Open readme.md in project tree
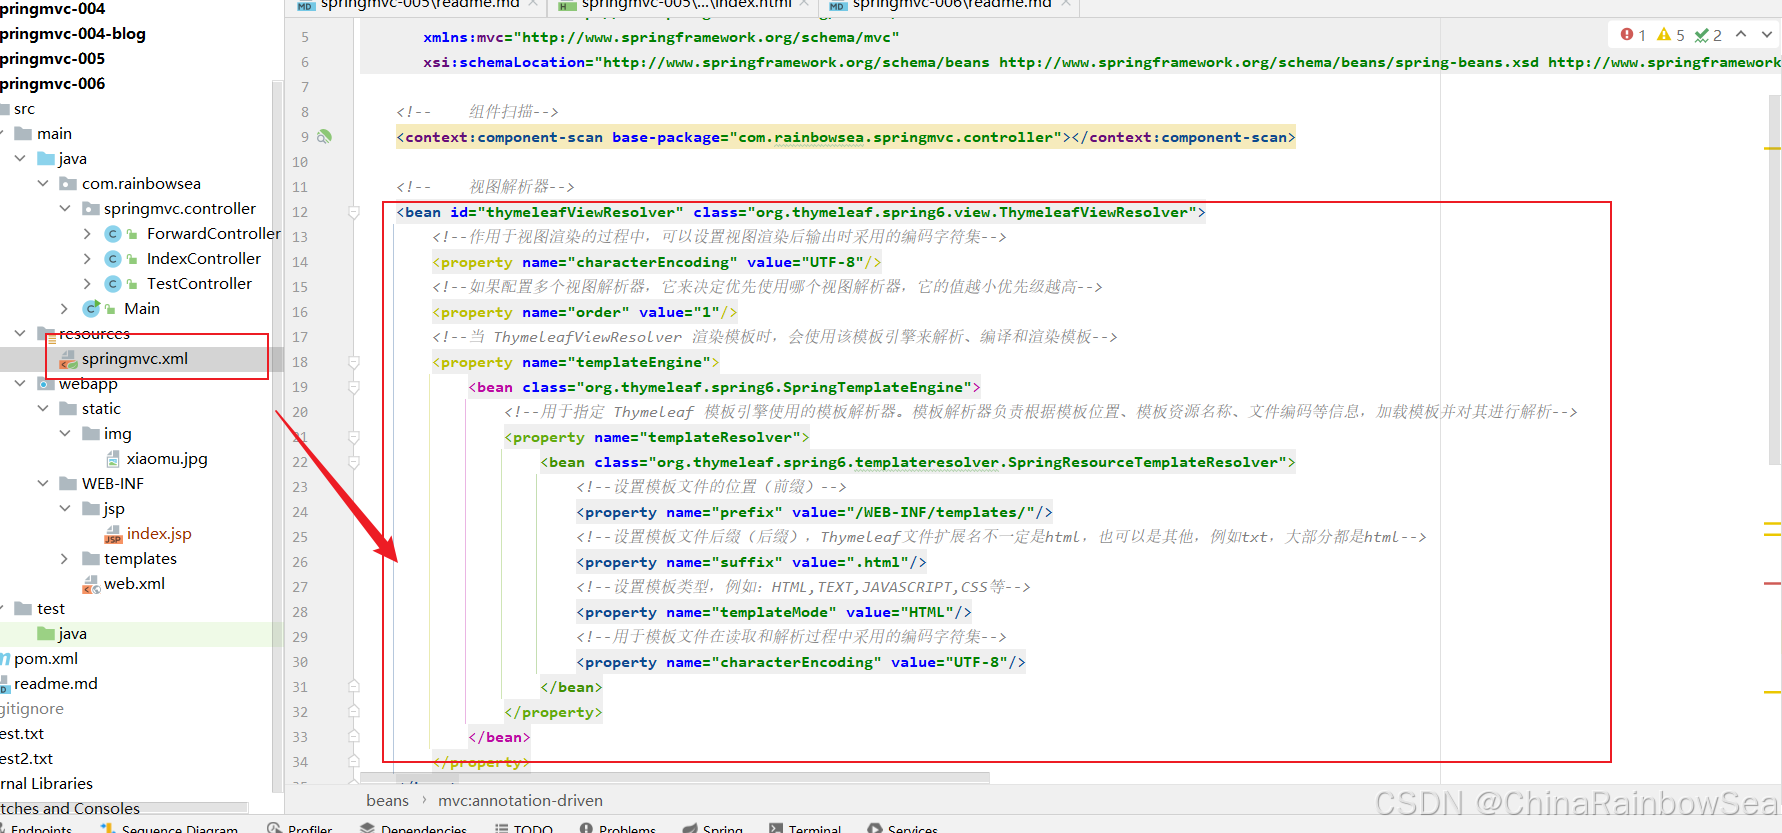1782x833 pixels. point(49,684)
